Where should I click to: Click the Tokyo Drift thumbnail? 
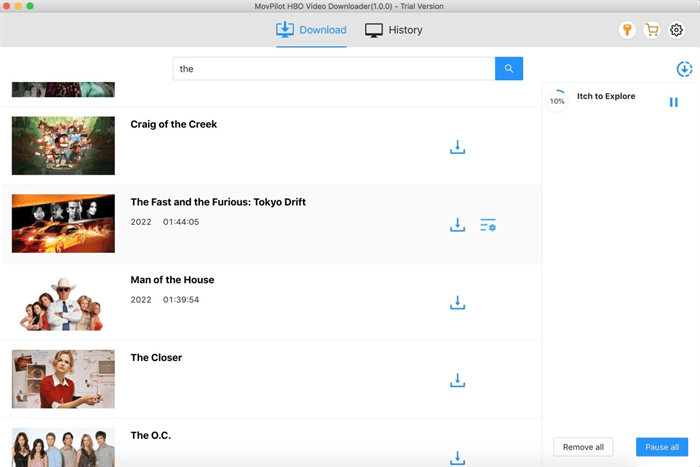click(63, 223)
